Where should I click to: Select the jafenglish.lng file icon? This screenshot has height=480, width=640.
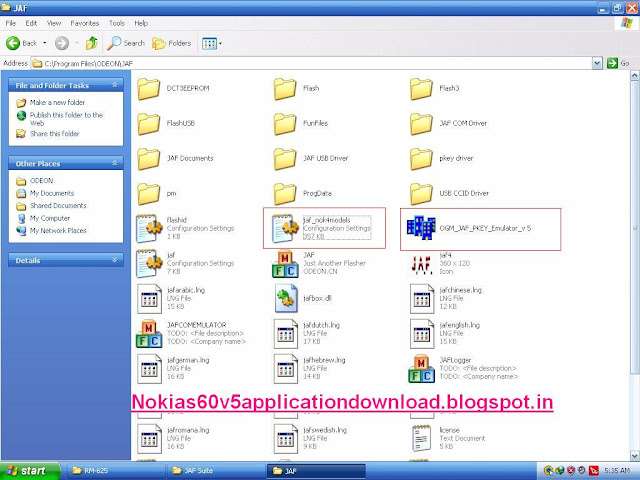(422, 333)
